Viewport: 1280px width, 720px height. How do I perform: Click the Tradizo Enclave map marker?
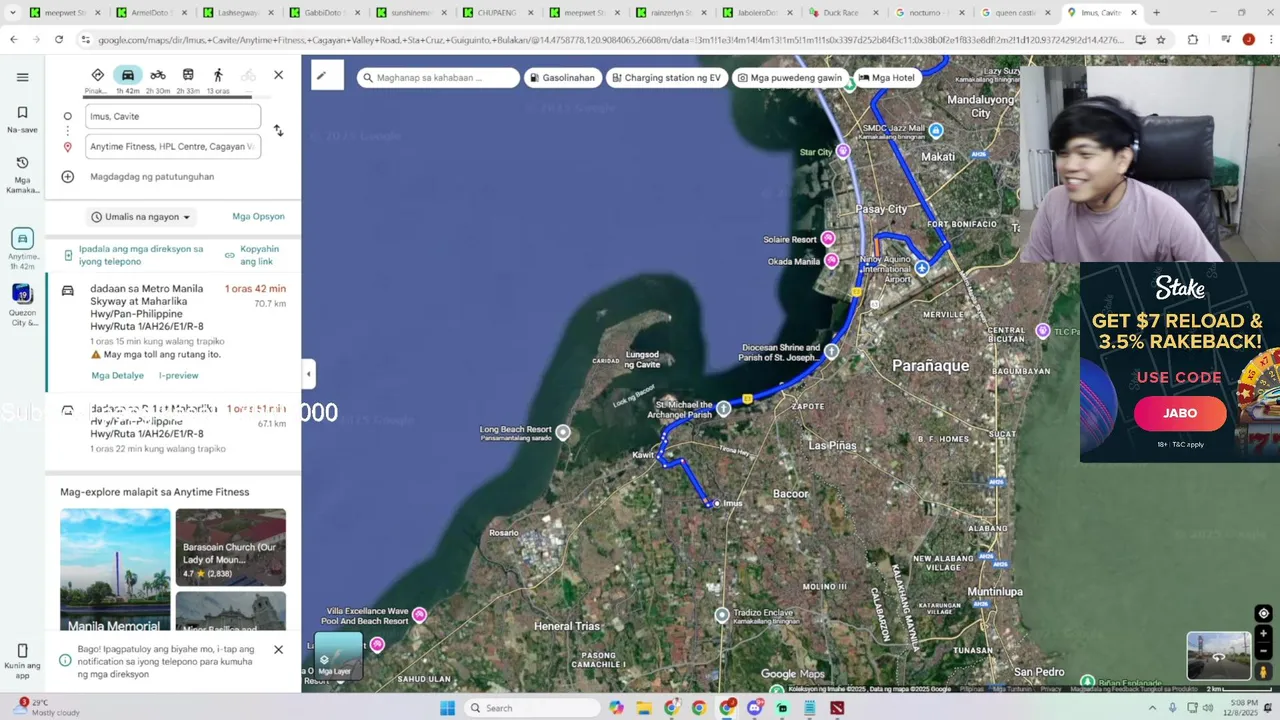click(x=722, y=615)
